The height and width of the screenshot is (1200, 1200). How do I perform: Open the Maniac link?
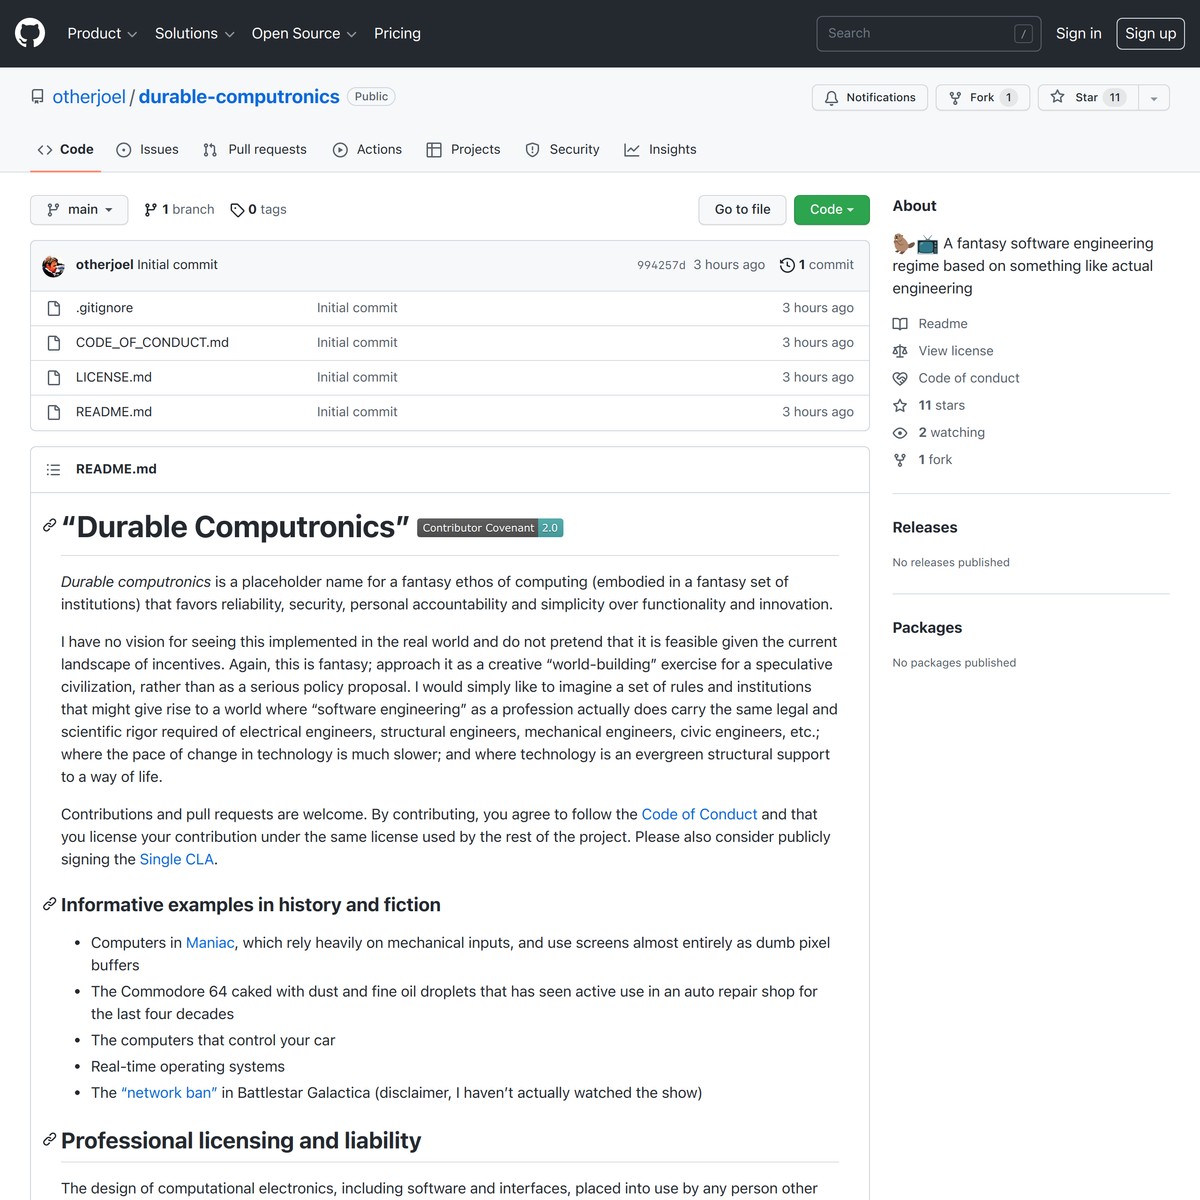[x=210, y=943]
